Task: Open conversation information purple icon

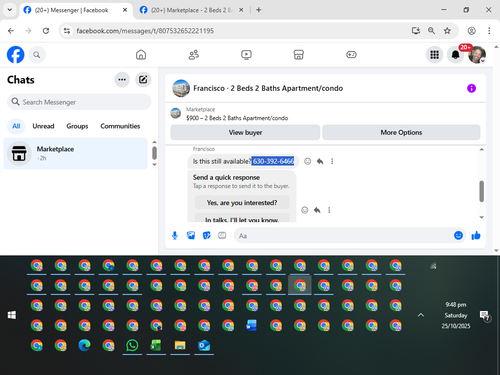Action: click(471, 88)
